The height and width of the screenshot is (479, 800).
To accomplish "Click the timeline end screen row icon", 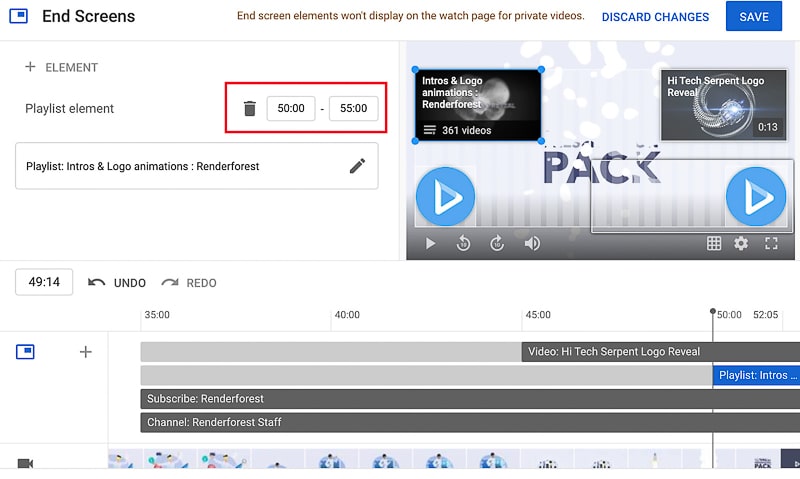I will 25,351.
